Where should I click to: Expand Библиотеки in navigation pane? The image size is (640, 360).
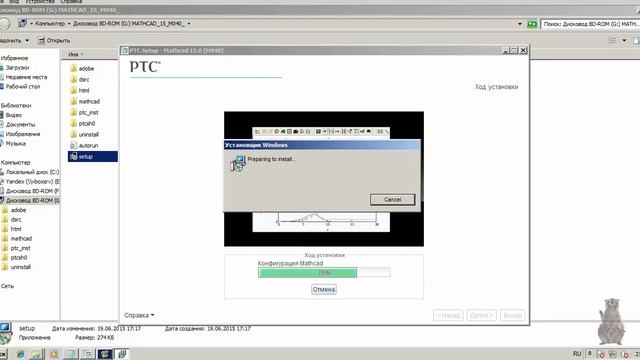[x=16, y=105]
